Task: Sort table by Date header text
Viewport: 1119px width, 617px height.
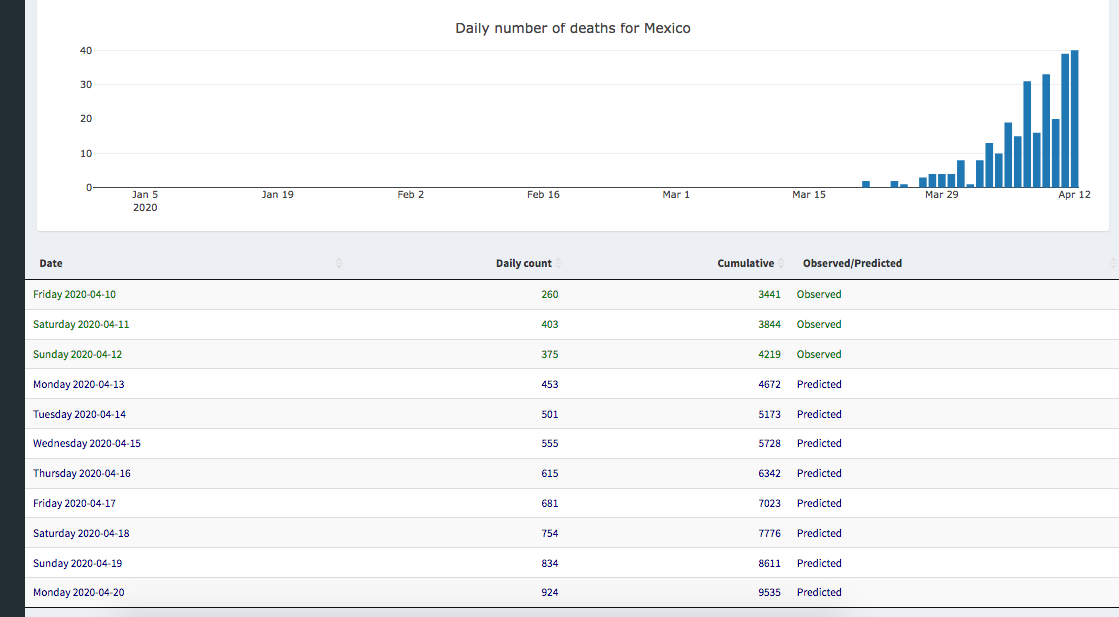Action: tap(51, 264)
